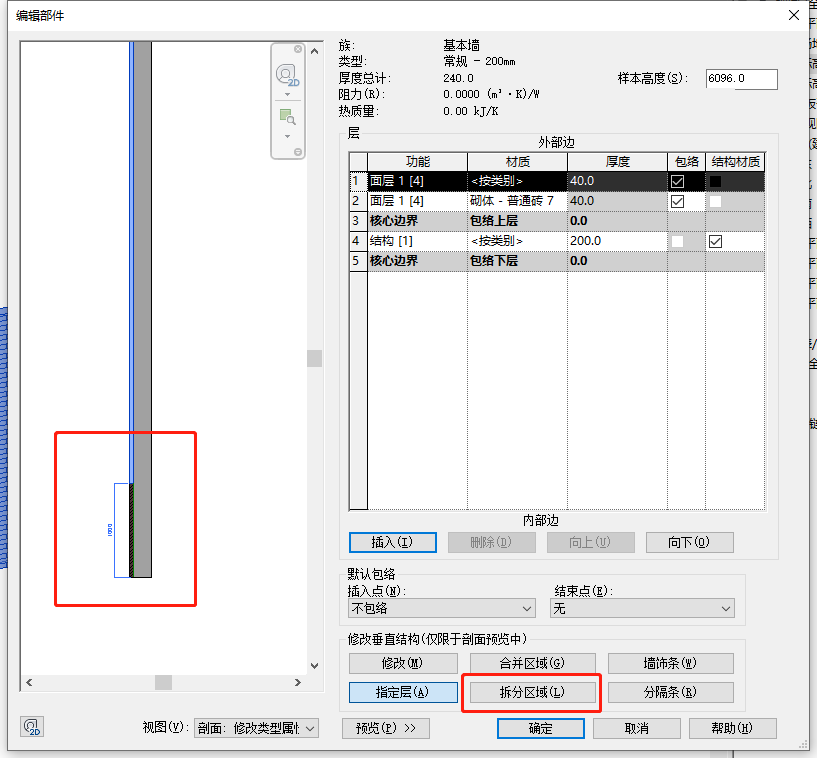Click the 向下(O) button
This screenshot has height=758, width=817.
[x=689, y=542]
